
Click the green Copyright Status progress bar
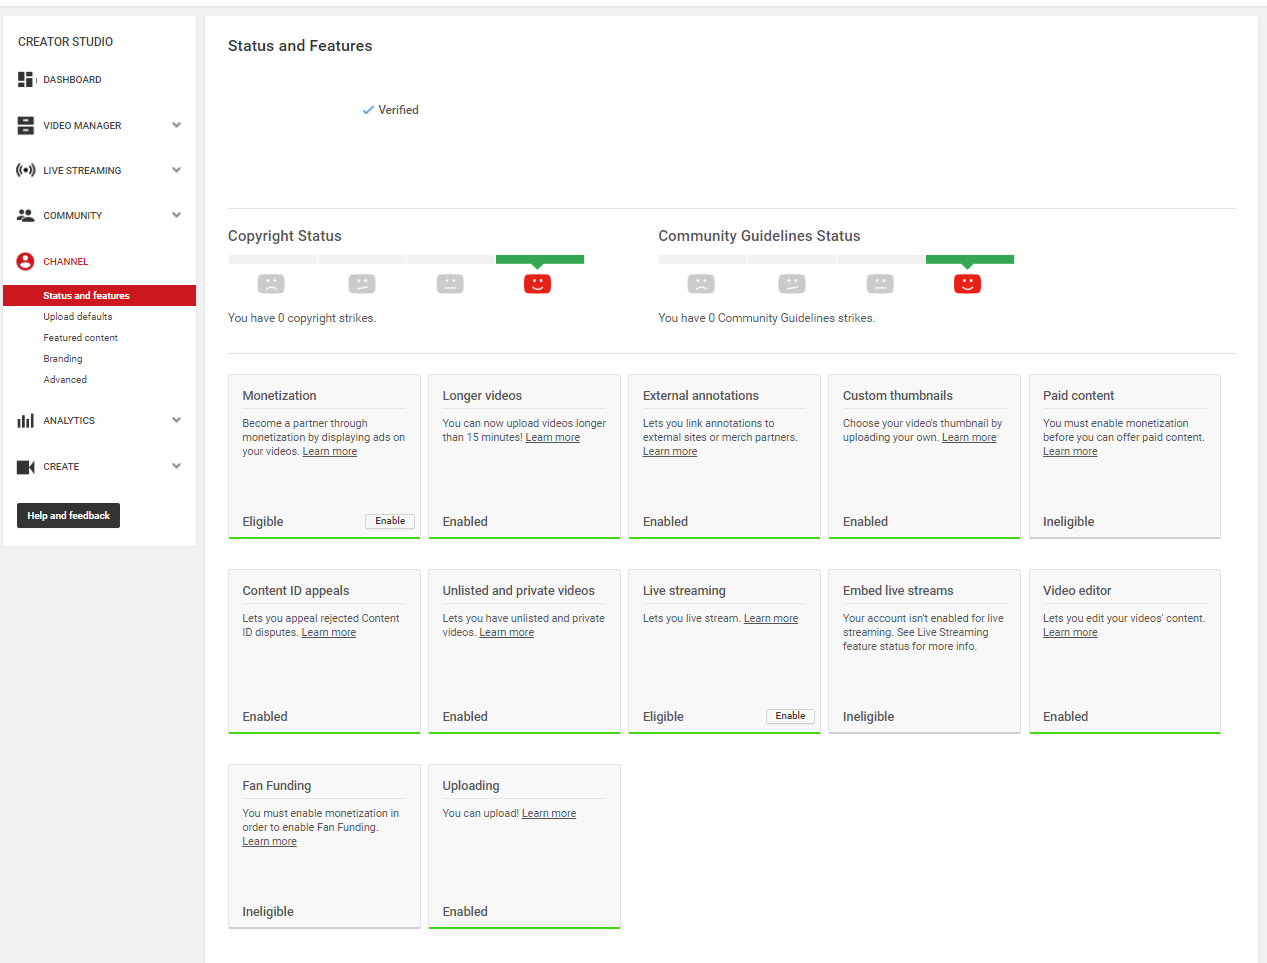540,260
